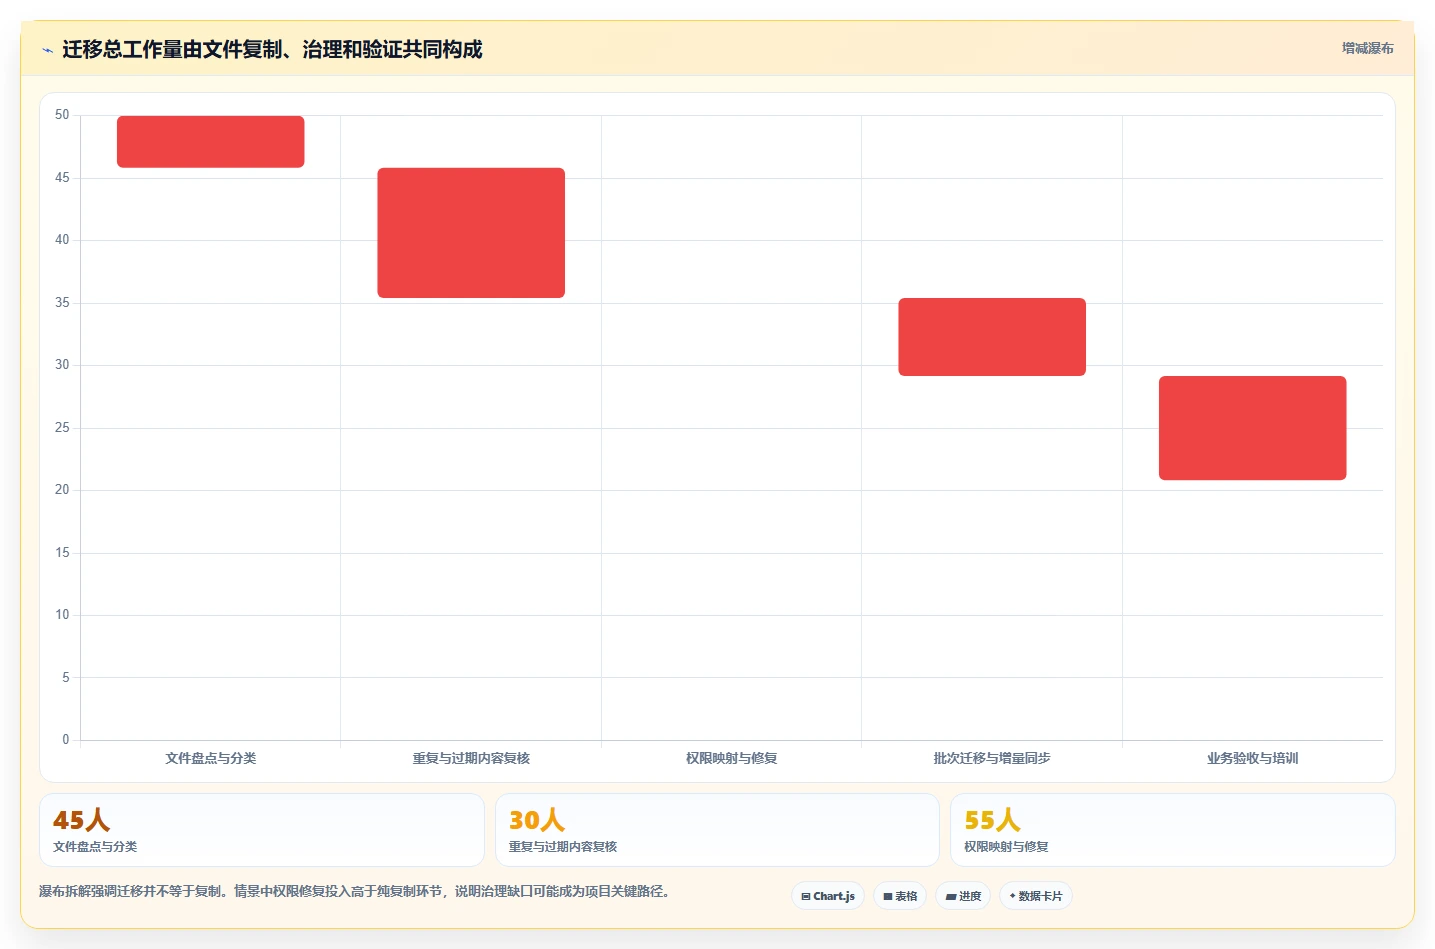
Task: Click the y-axis value 50
Action: (62, 115)
